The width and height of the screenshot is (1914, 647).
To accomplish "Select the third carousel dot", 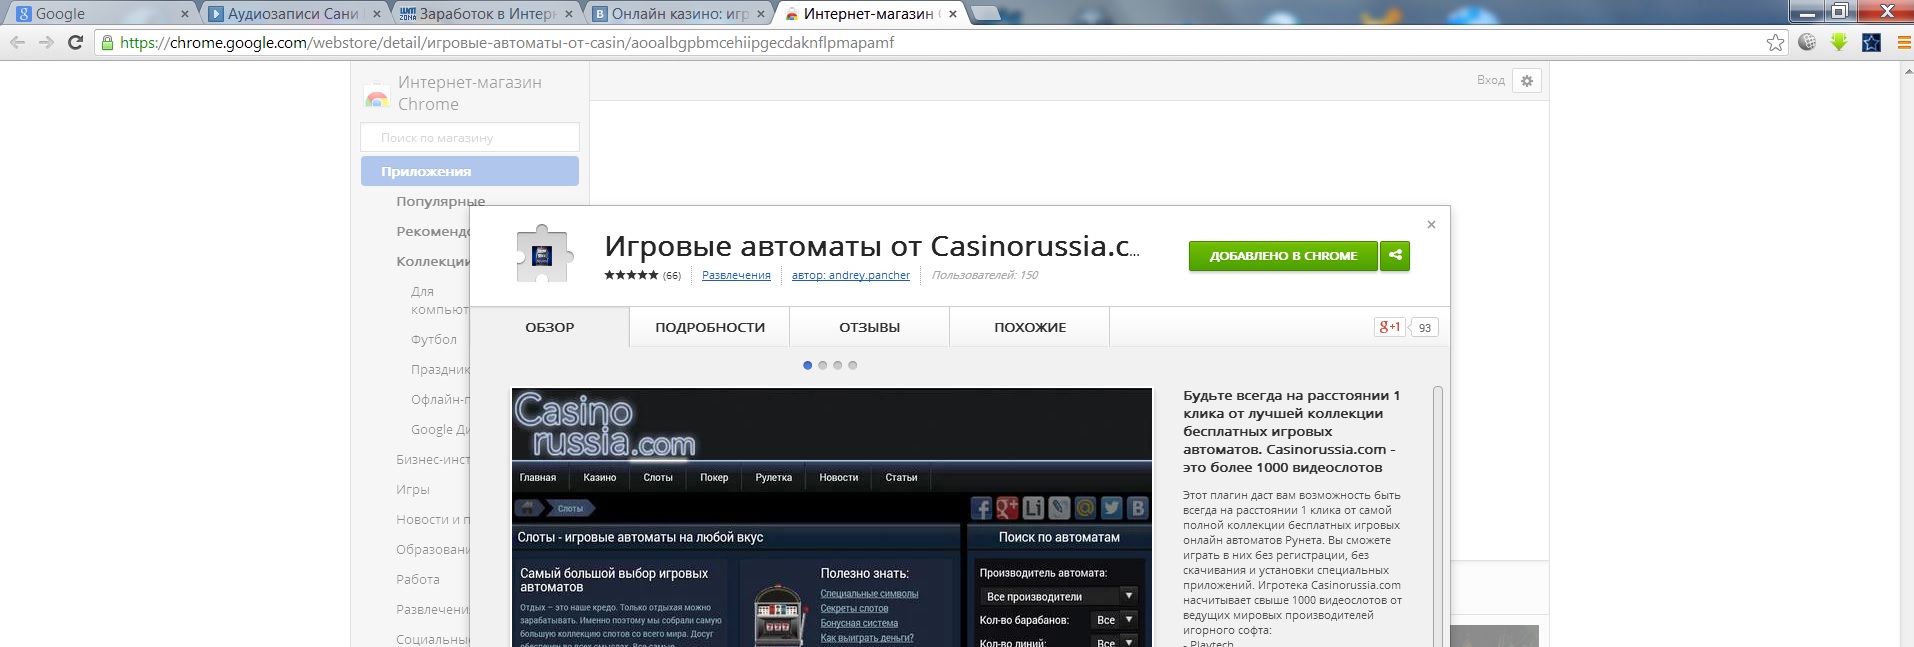I will [838, 365].
